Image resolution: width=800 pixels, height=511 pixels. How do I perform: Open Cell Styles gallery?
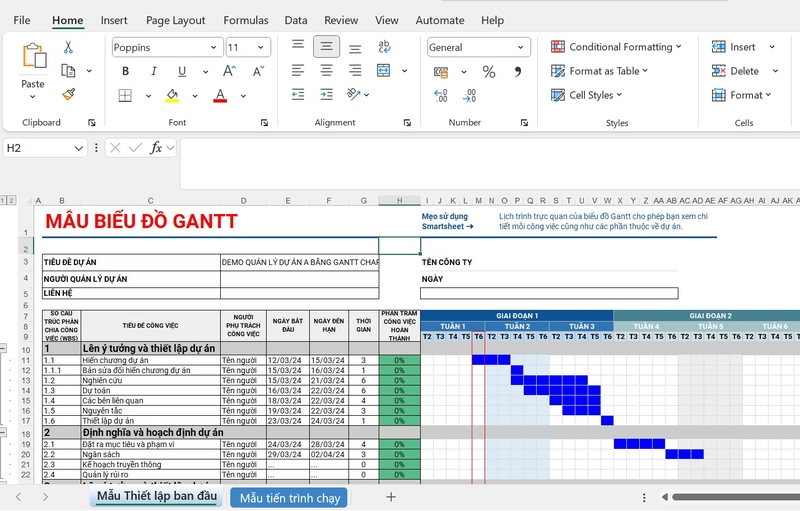(587, 95)
